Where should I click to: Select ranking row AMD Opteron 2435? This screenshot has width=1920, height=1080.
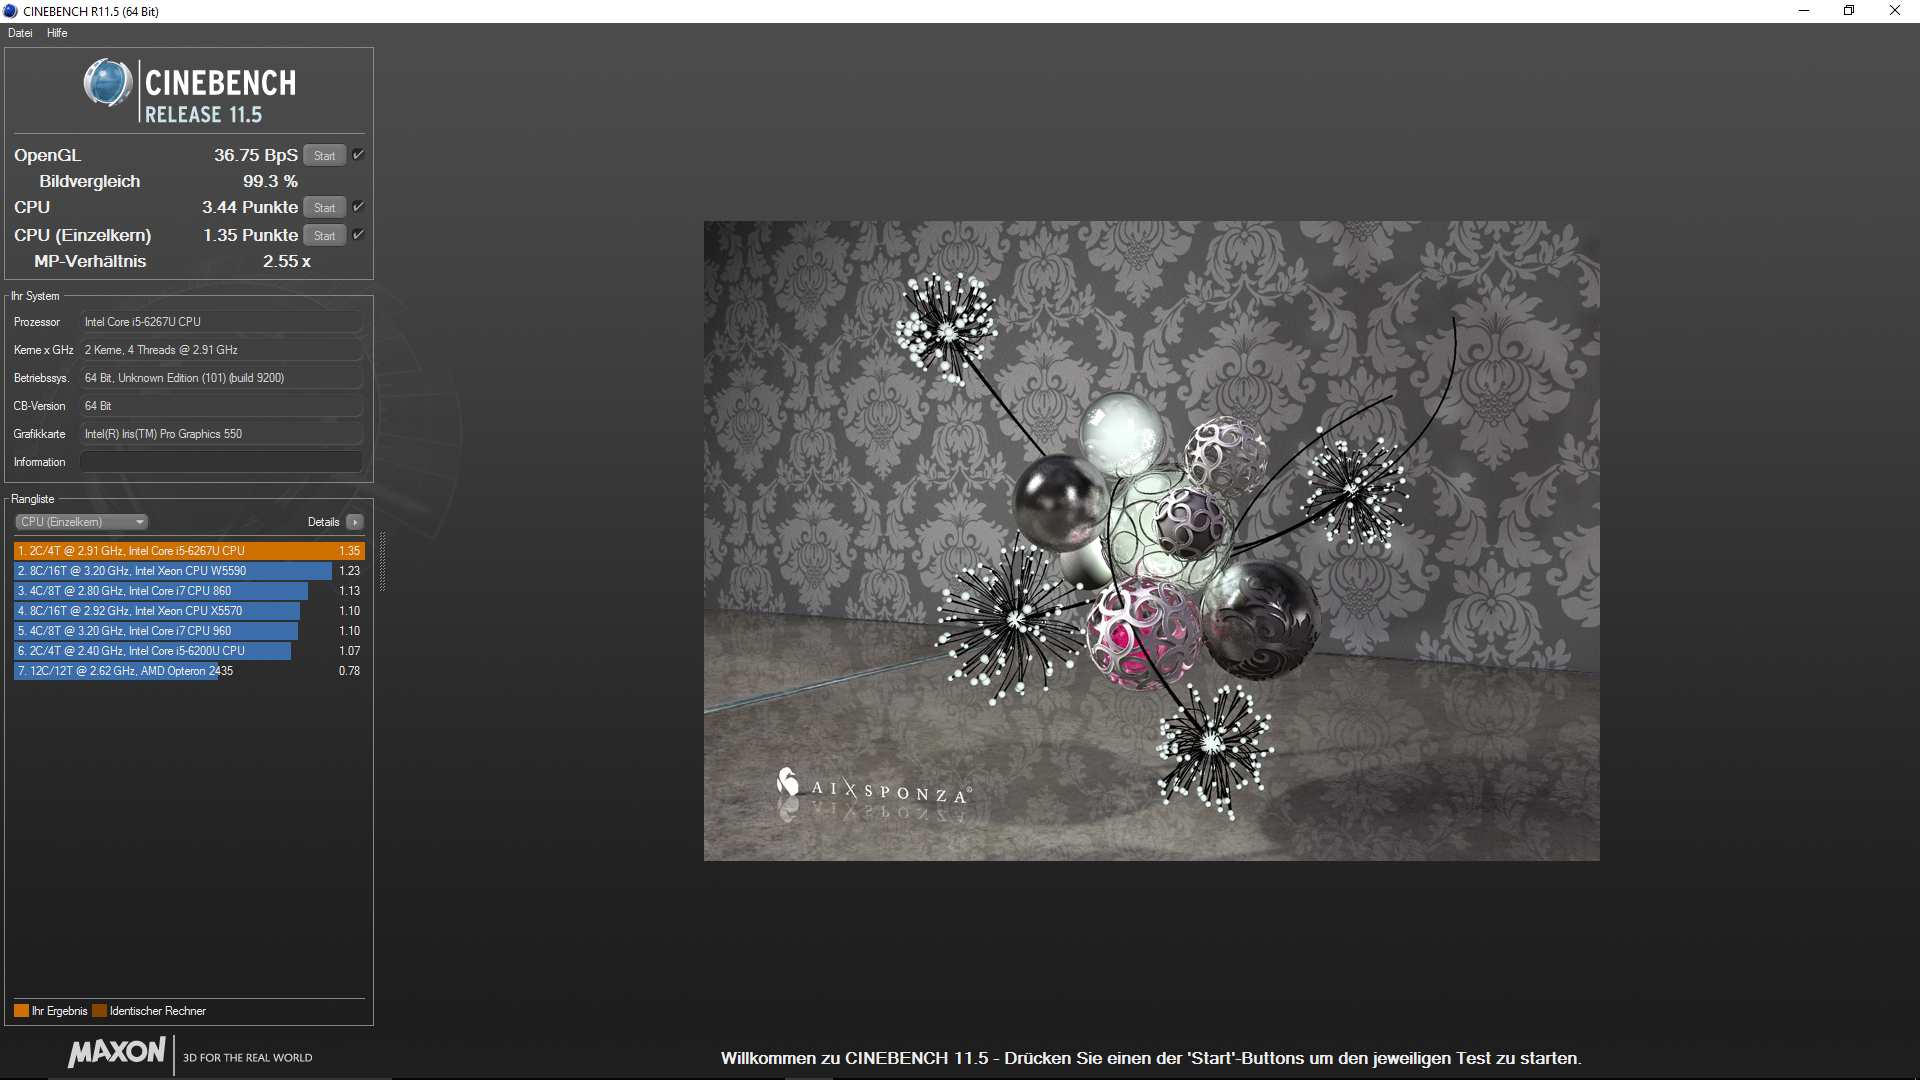coord(189,671)
